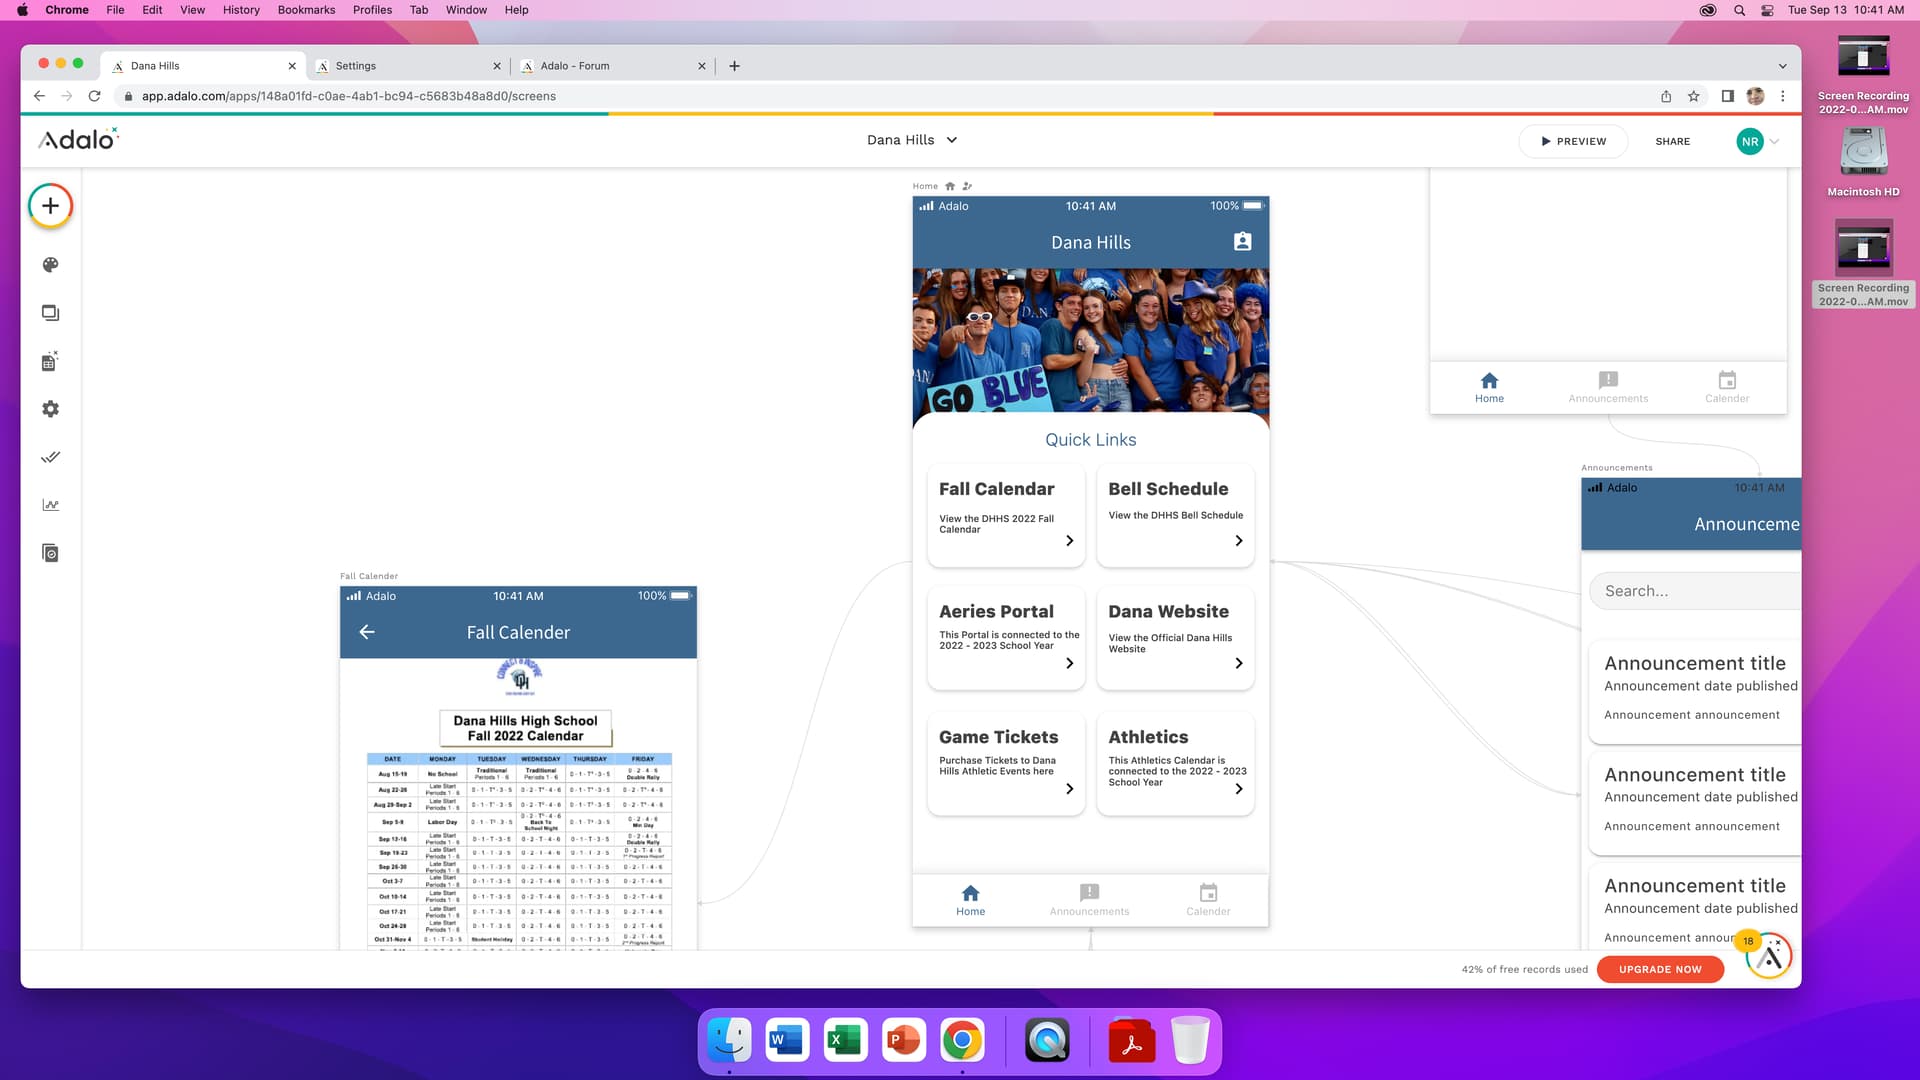Image resolution: width=1920 pixels, height=1080 pixels.
Task: Open the Adalo help chat bubble
Action: [x=1769, y=957]
